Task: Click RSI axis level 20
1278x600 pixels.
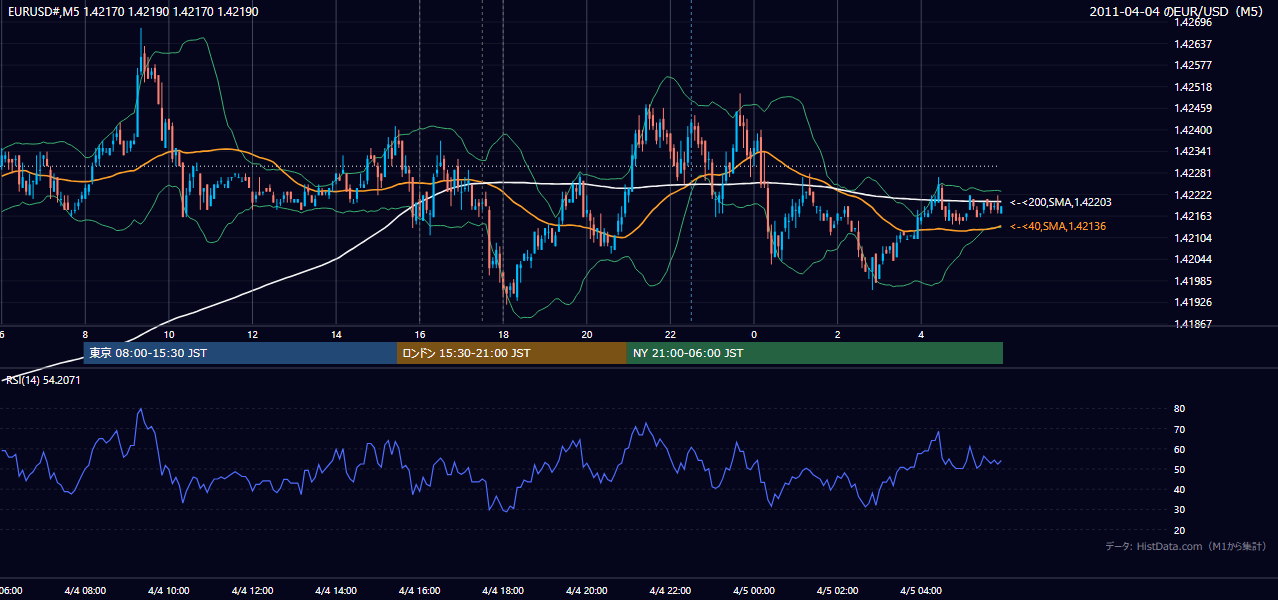Action: [1179, 530]
